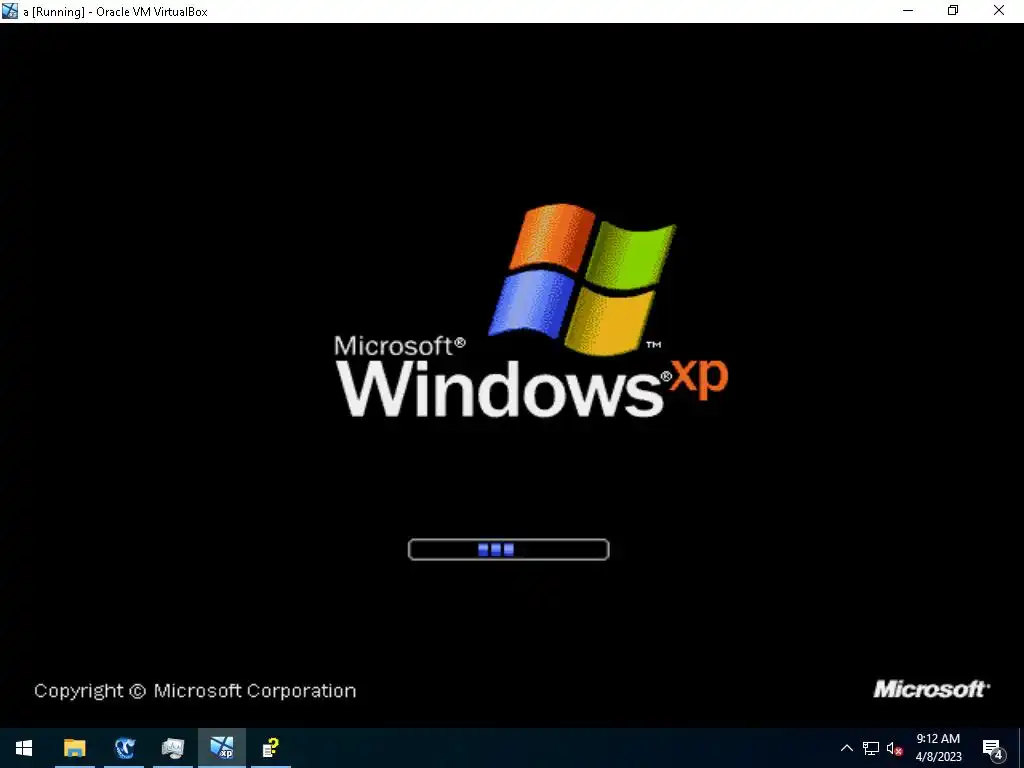Show hidden system tray icons chevron

click(x=846, y=748)
